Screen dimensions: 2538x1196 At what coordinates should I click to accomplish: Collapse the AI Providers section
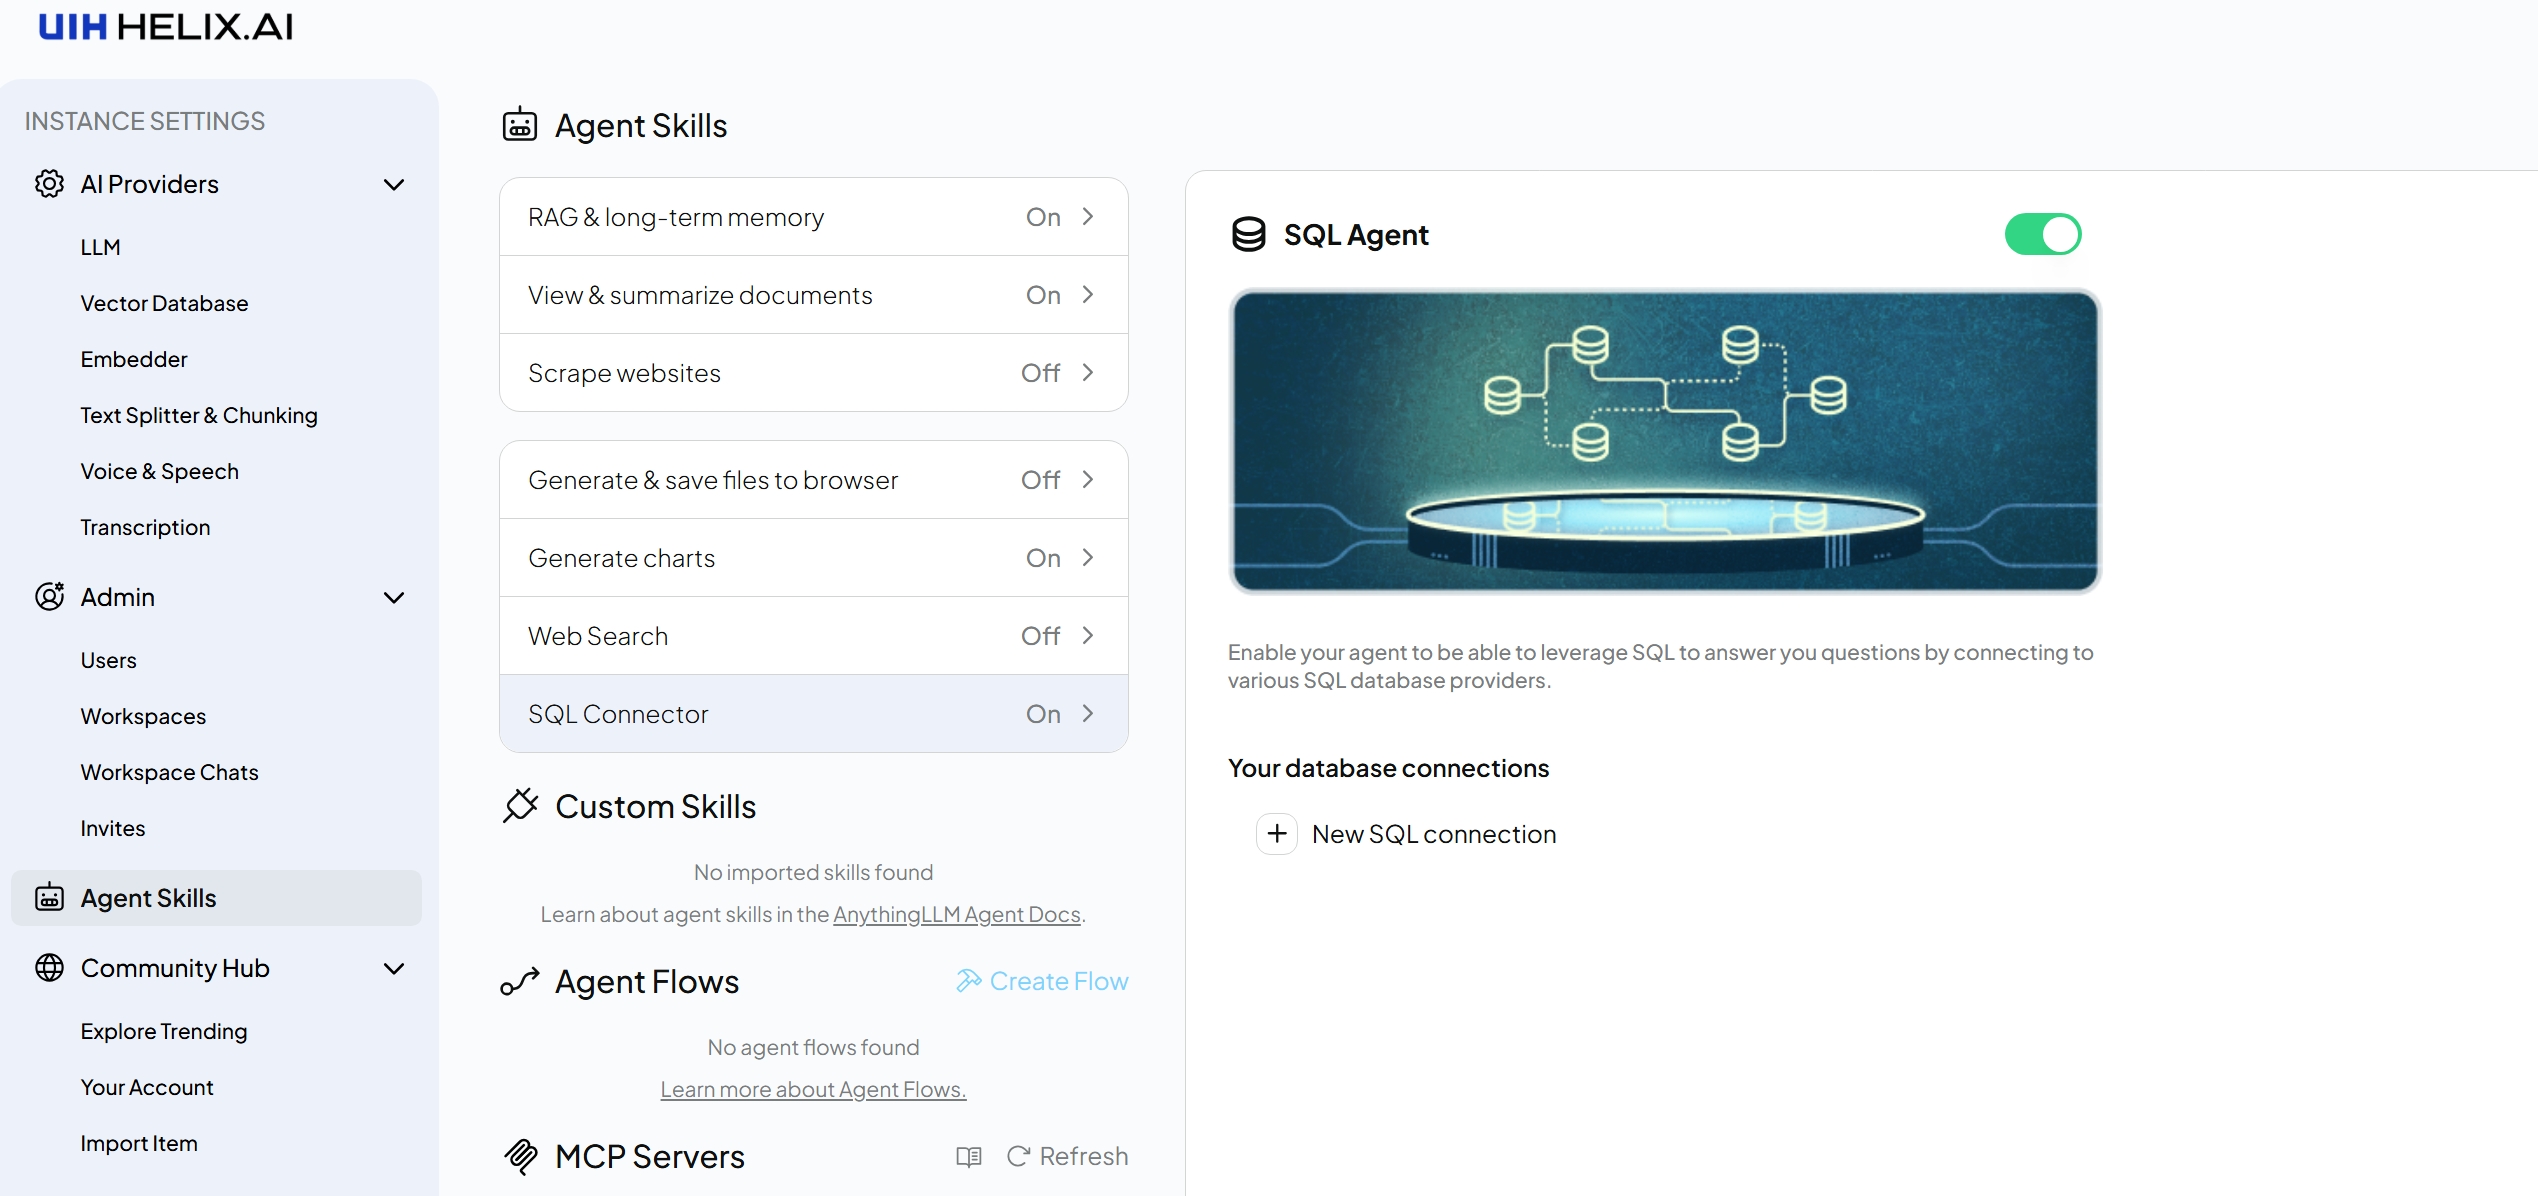tap(394, 184)
